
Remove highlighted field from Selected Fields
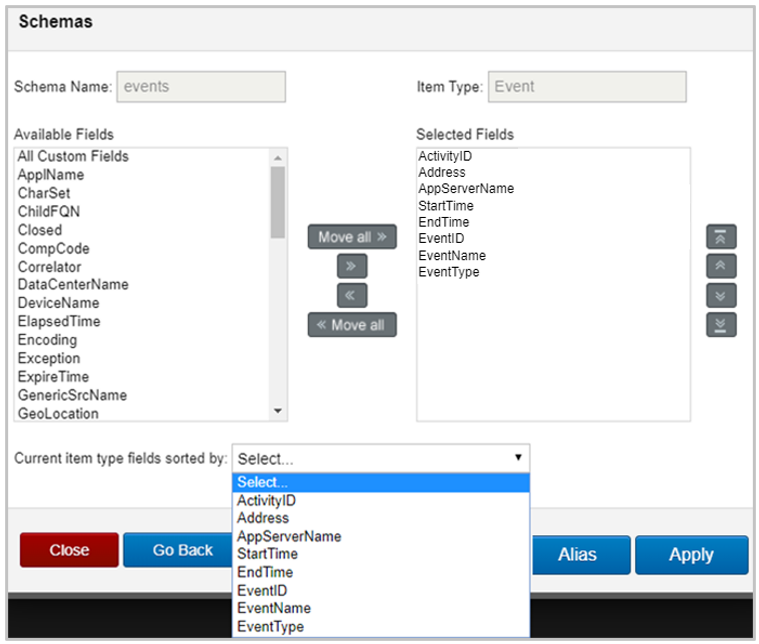(x=352, y=295)
